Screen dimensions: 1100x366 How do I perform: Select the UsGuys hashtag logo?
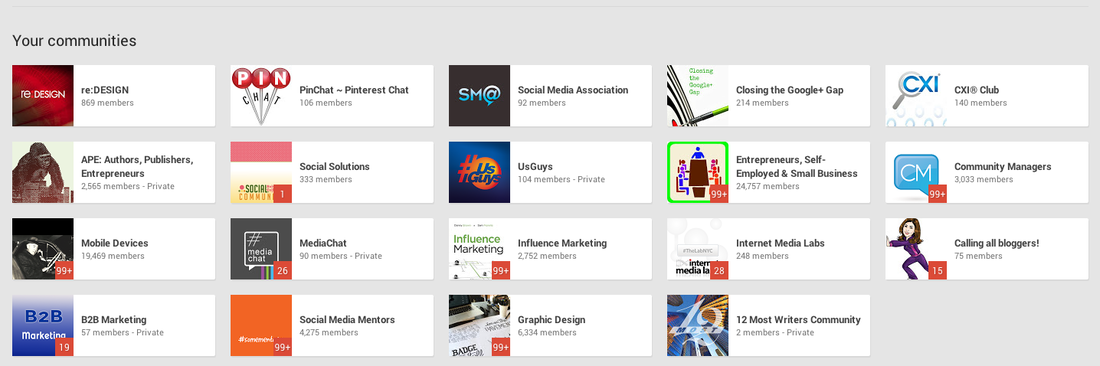tap(479, 172)
